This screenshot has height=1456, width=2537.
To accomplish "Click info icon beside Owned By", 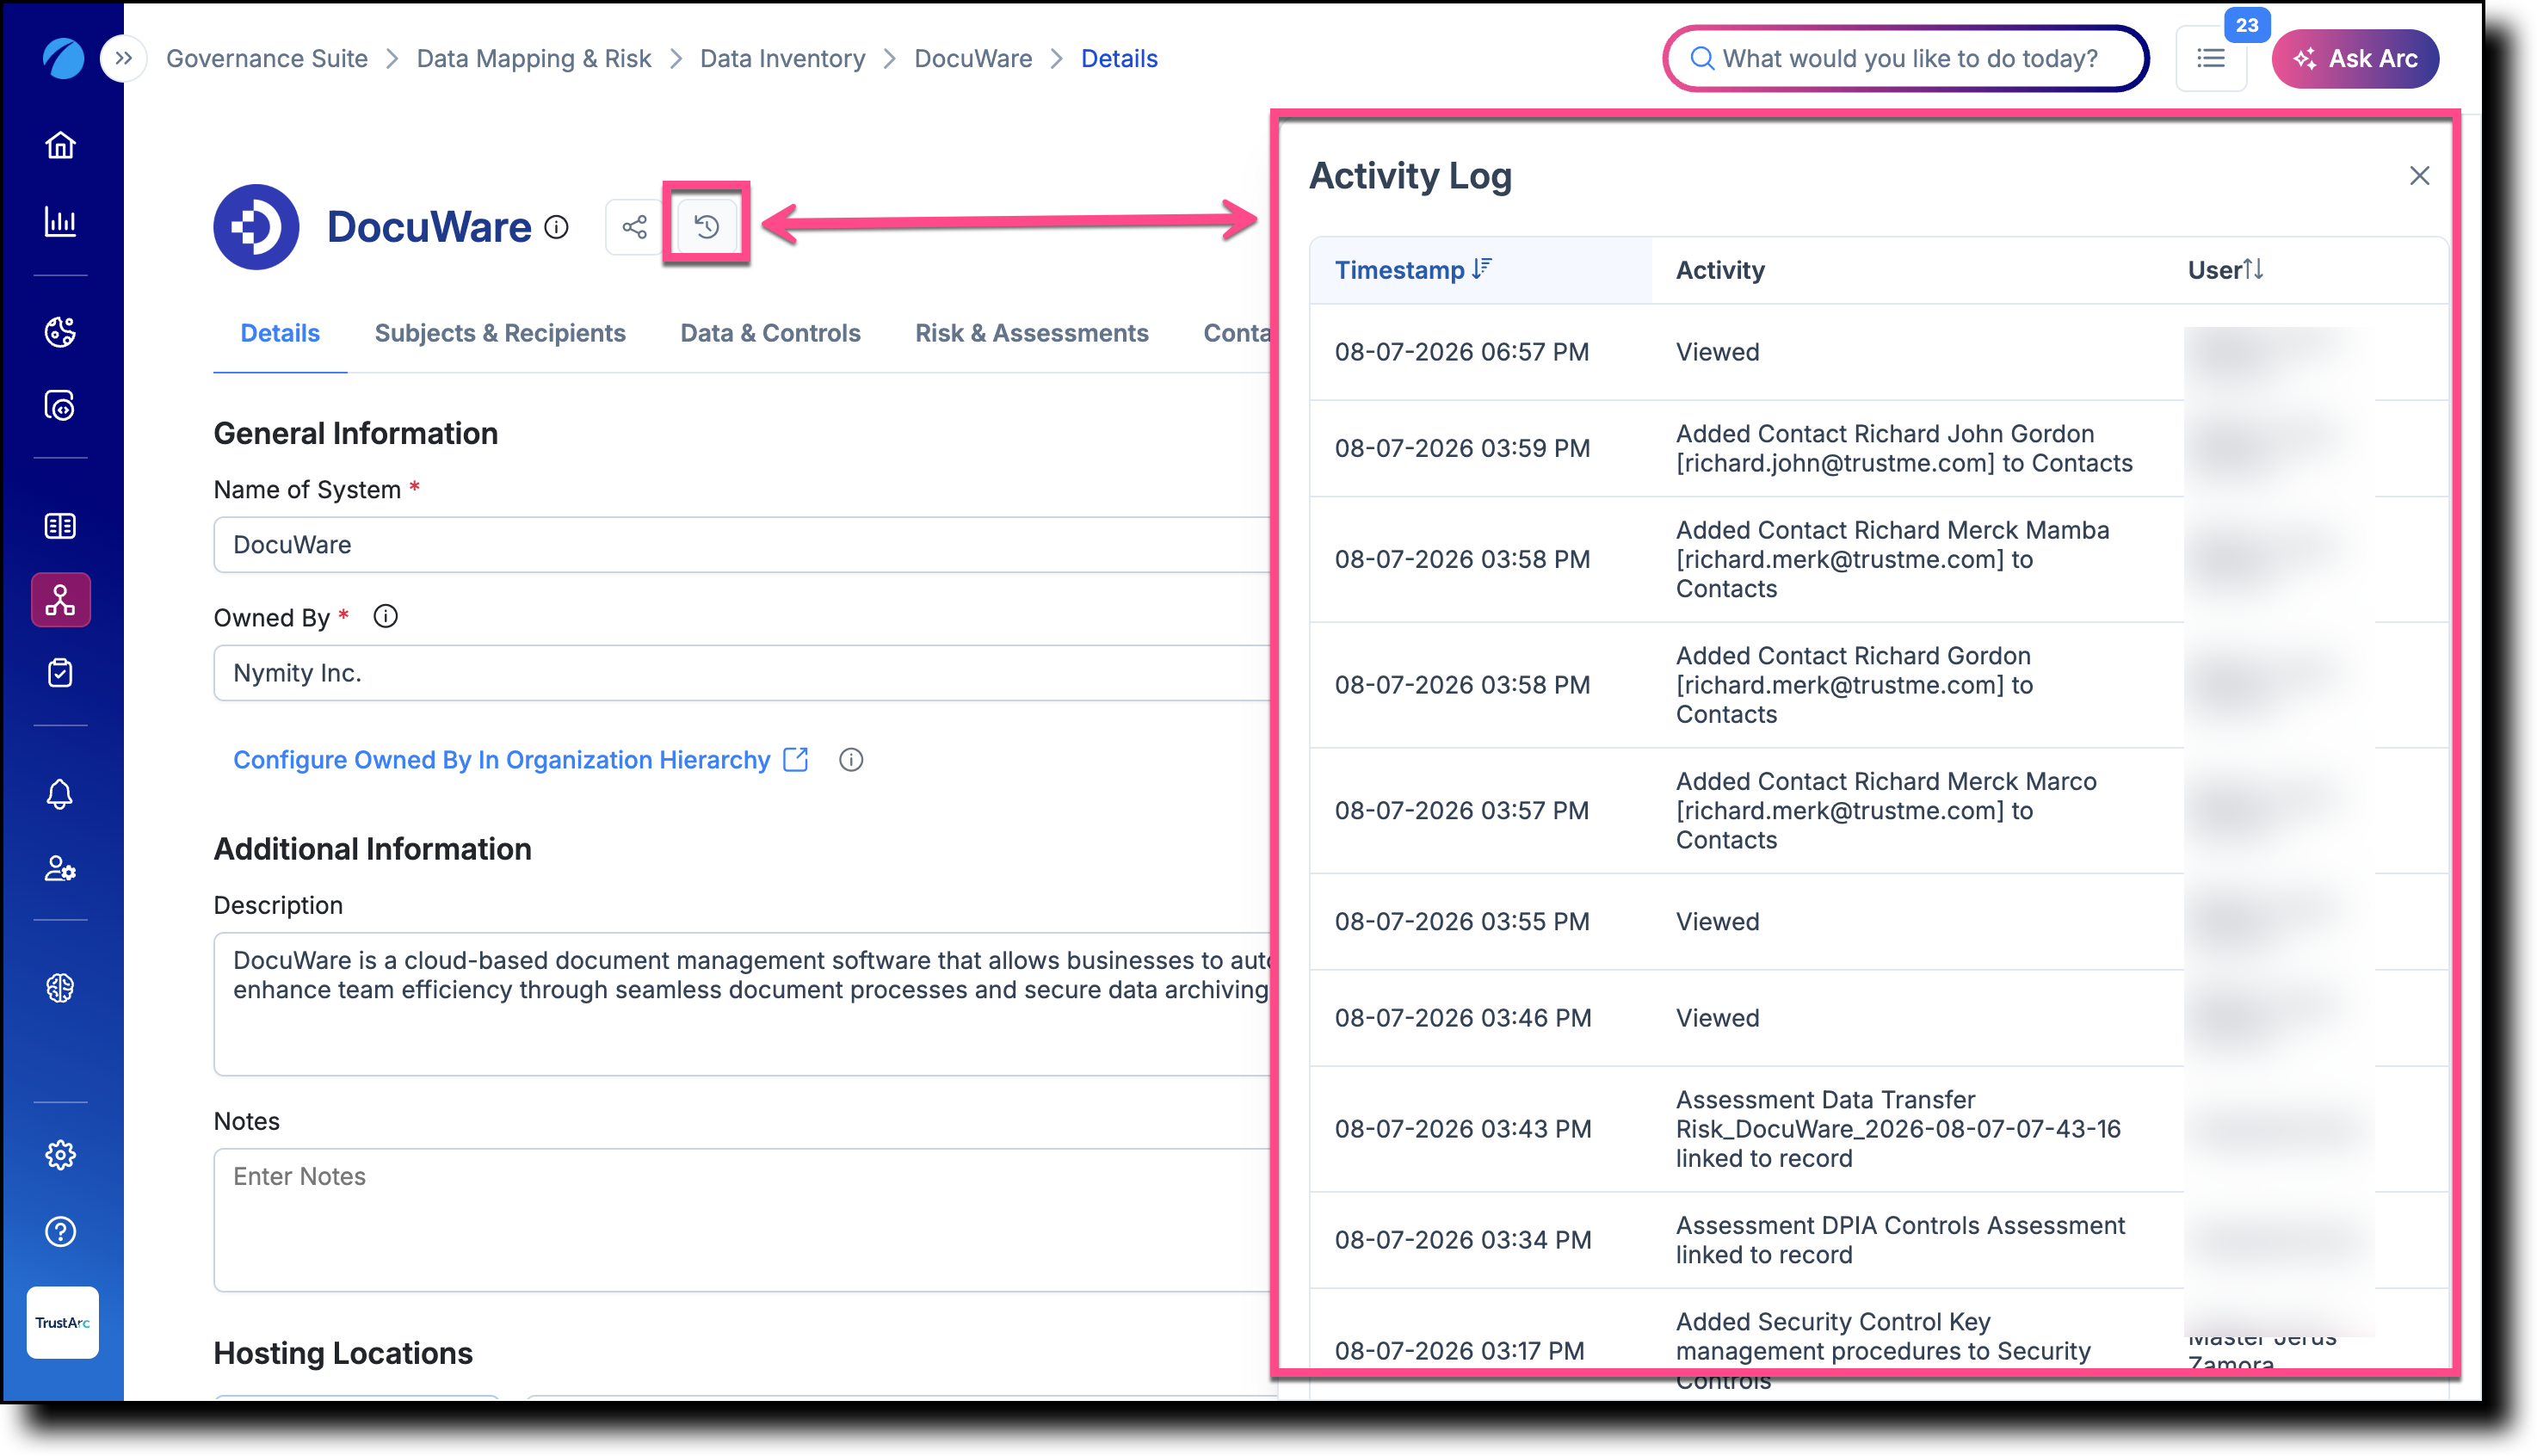I will (x=385, y=616).
